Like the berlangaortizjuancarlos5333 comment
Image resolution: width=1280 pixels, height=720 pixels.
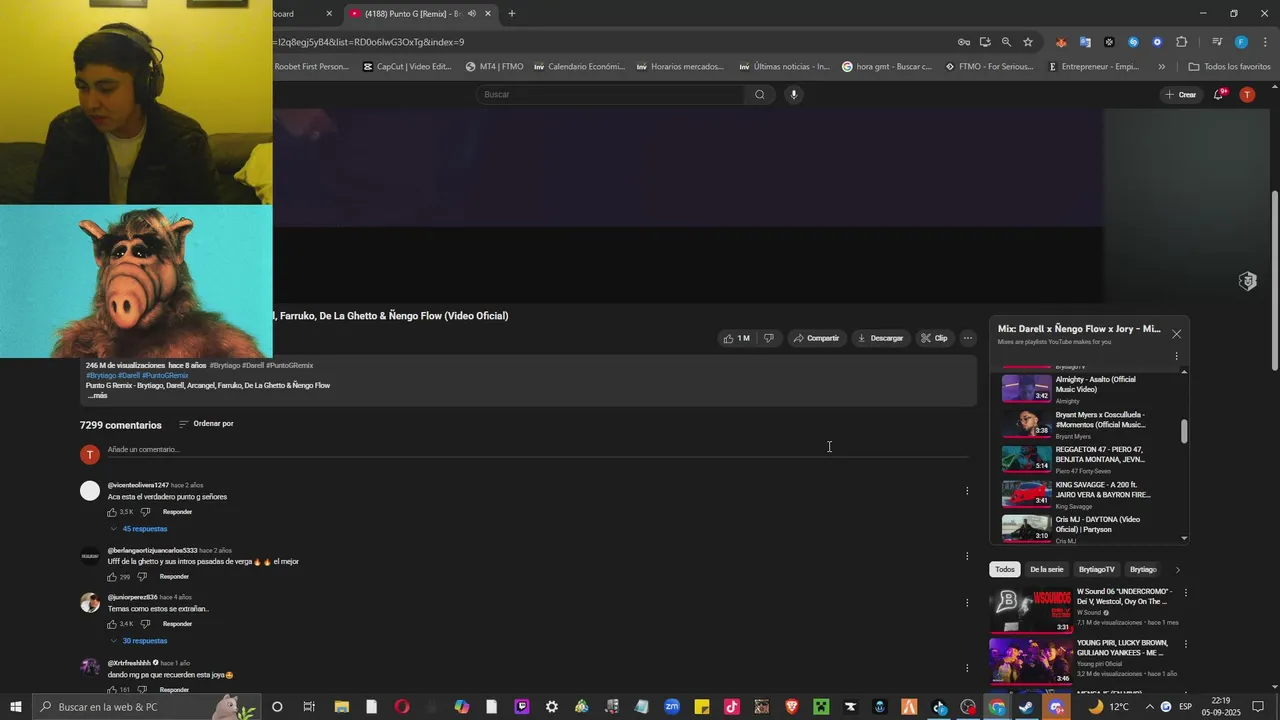tap(112, 577)
